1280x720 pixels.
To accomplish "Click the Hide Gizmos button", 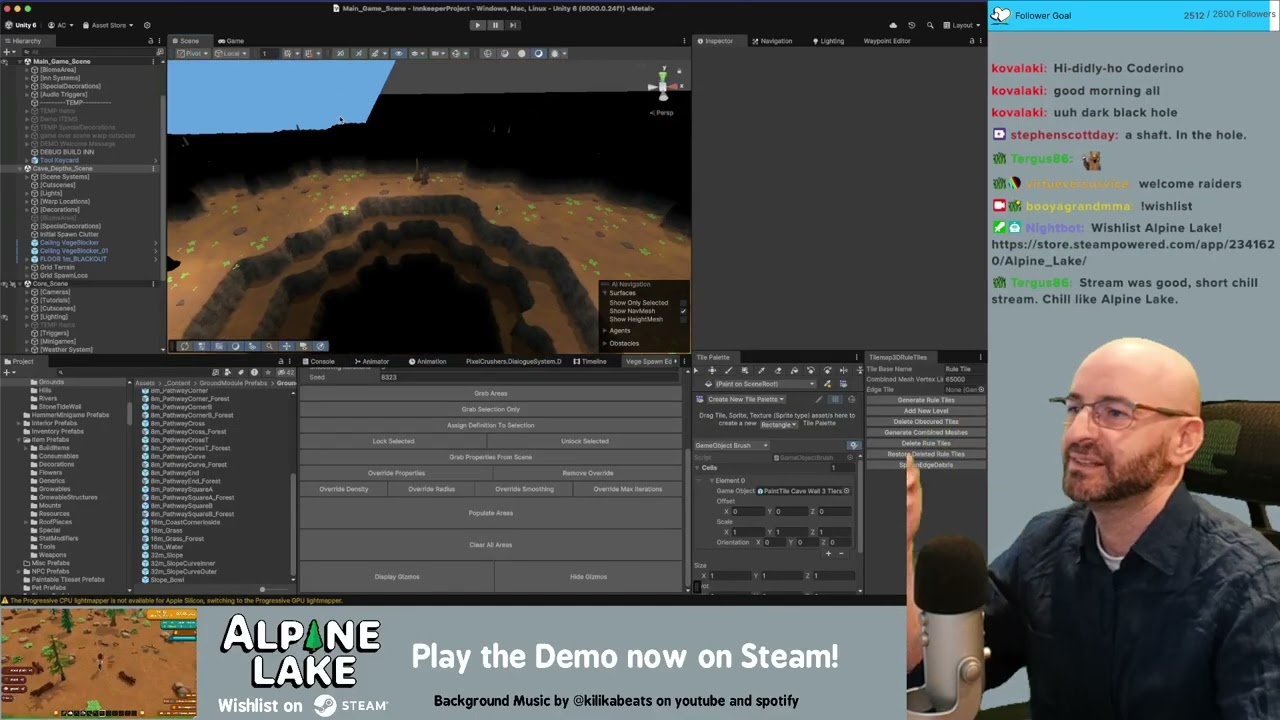I will pos(588,576).
